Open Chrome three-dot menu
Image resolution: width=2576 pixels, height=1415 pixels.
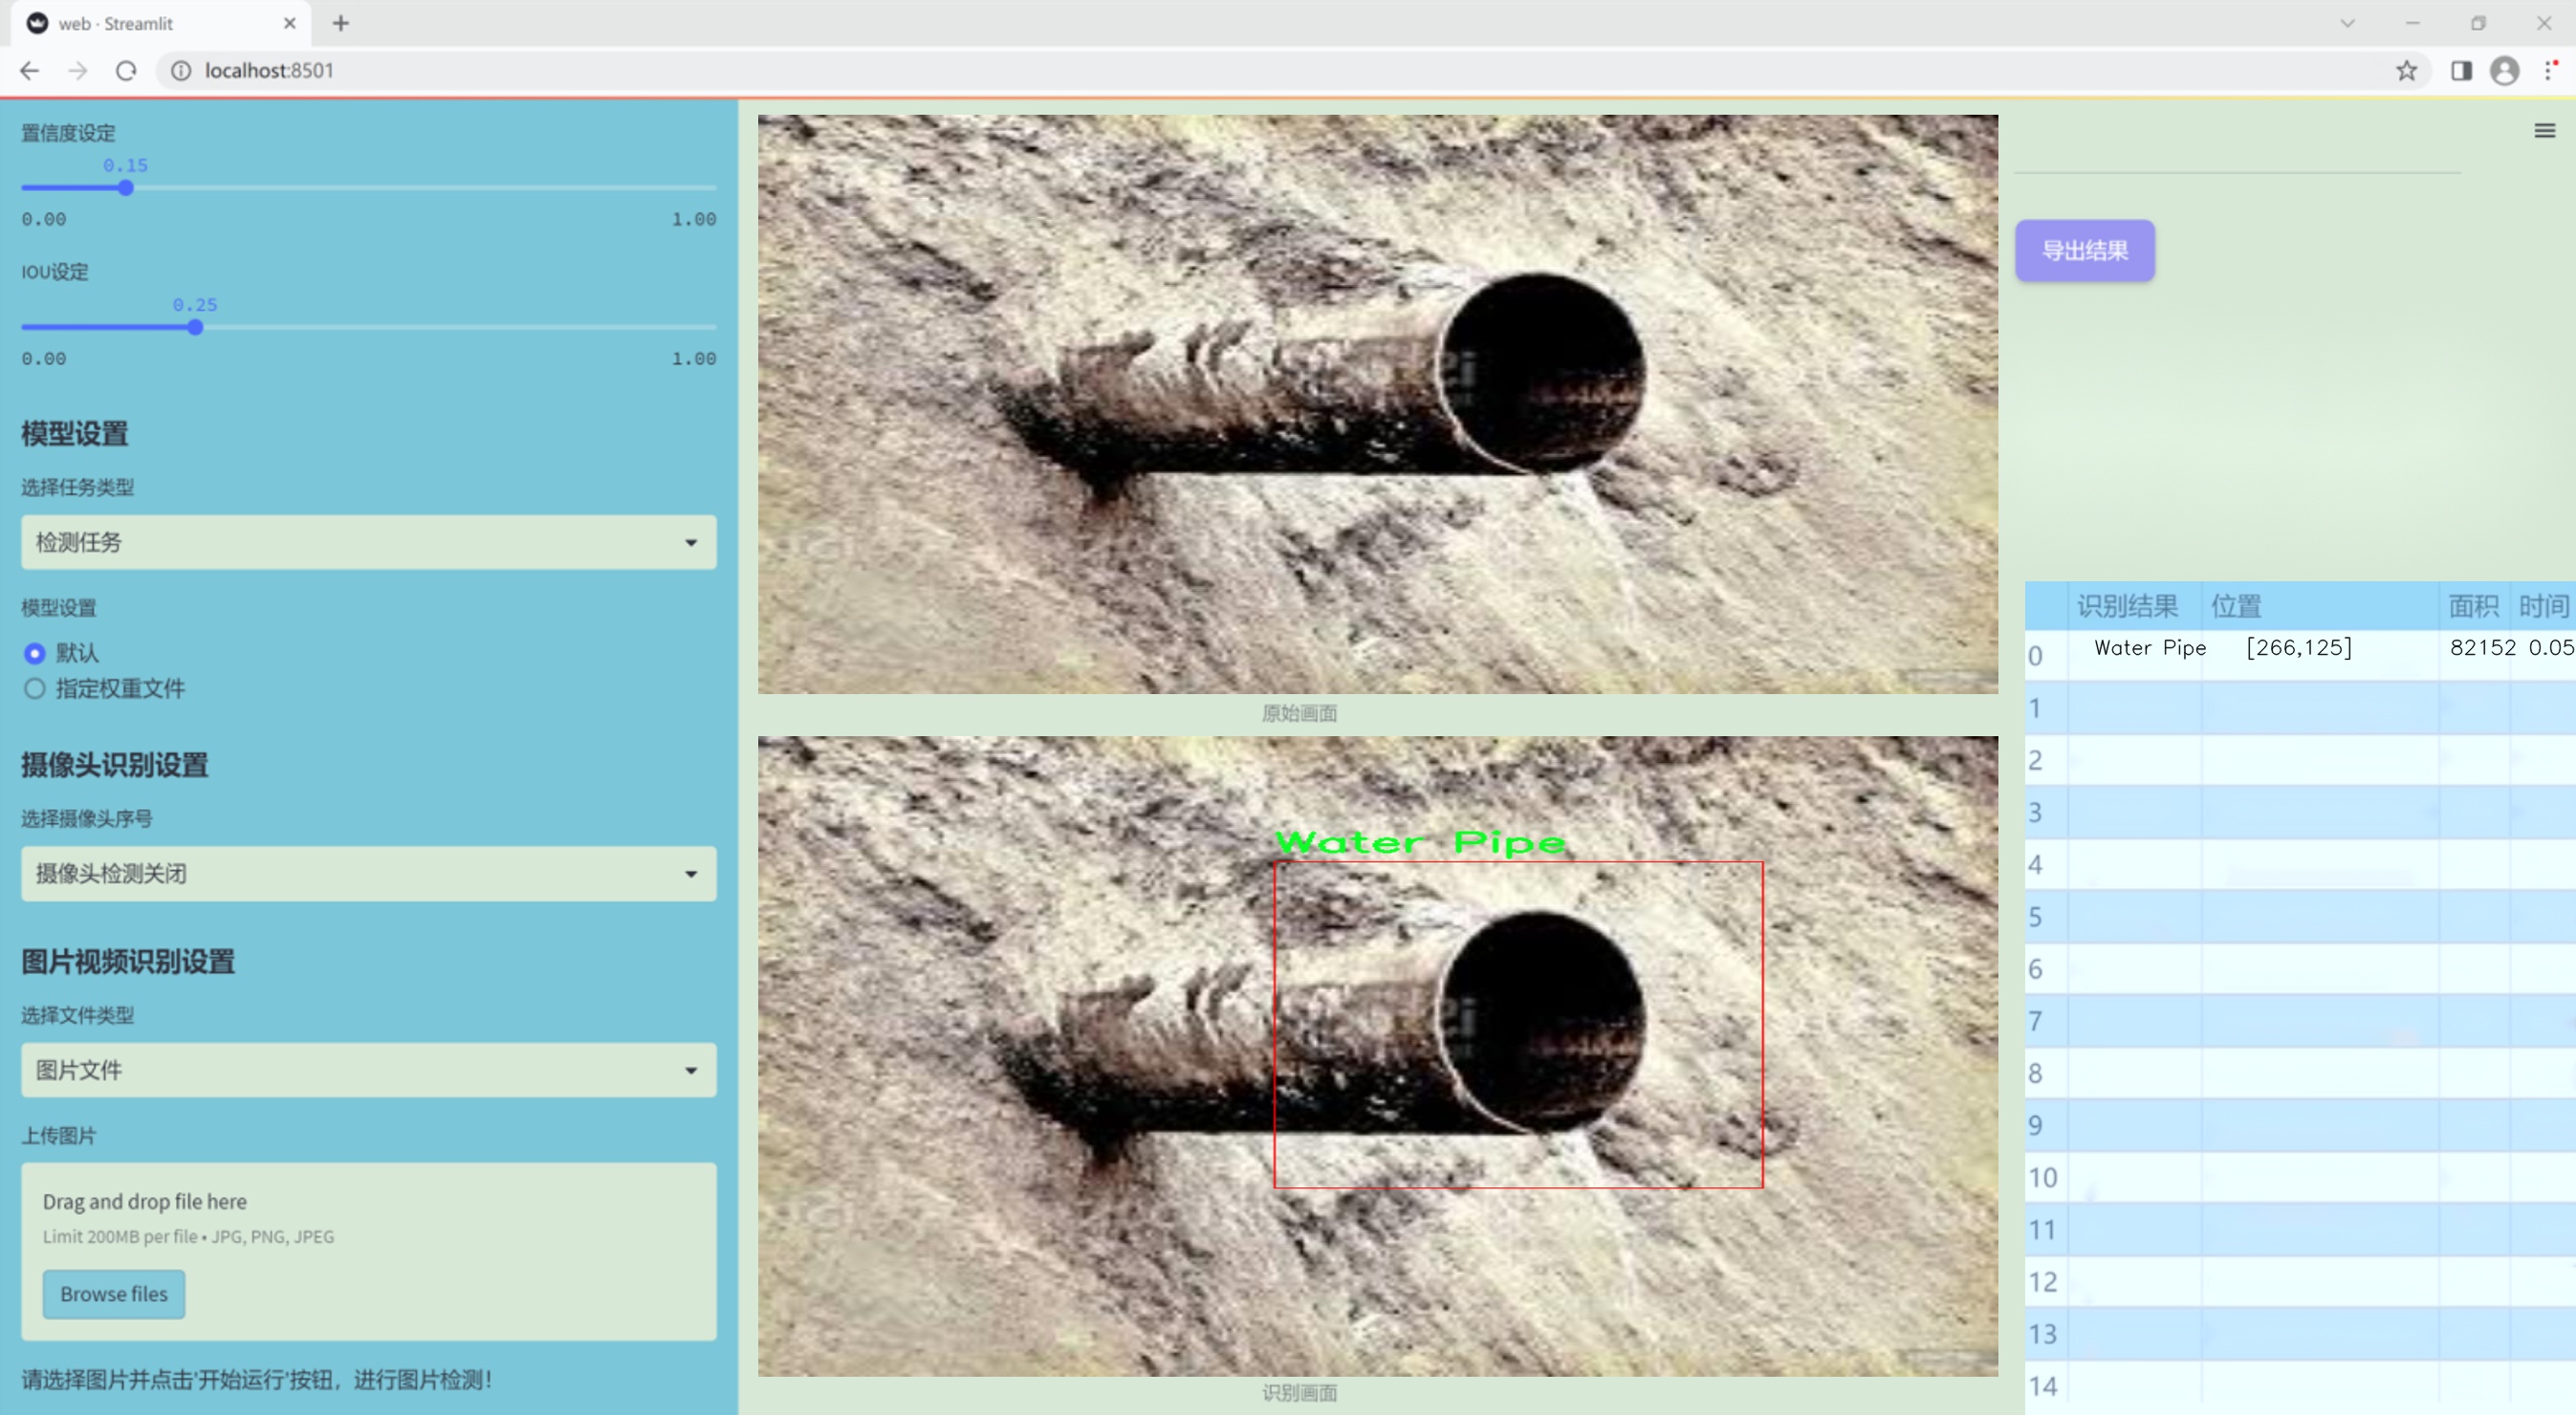click(2550, 71)
